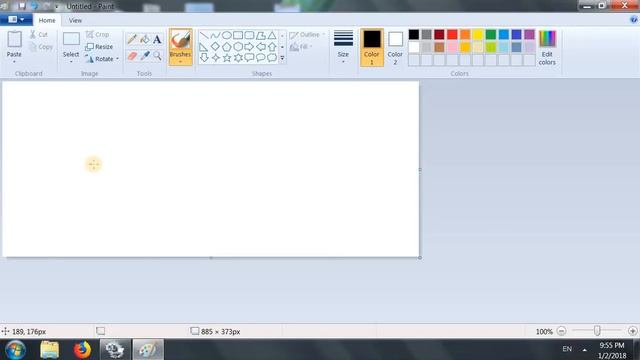Click the rectangular Select tool button
Screen dimensions: 640x360
point(71,44)
